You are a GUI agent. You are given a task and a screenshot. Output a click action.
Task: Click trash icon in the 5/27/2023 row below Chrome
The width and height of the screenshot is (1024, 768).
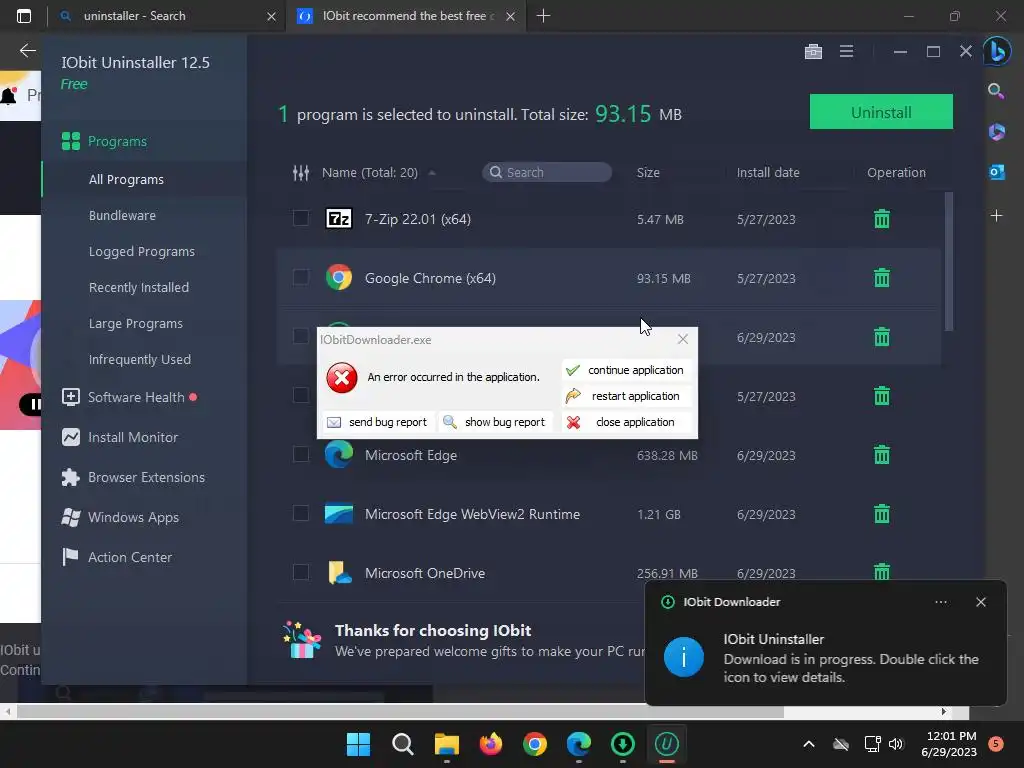point(882,396)
